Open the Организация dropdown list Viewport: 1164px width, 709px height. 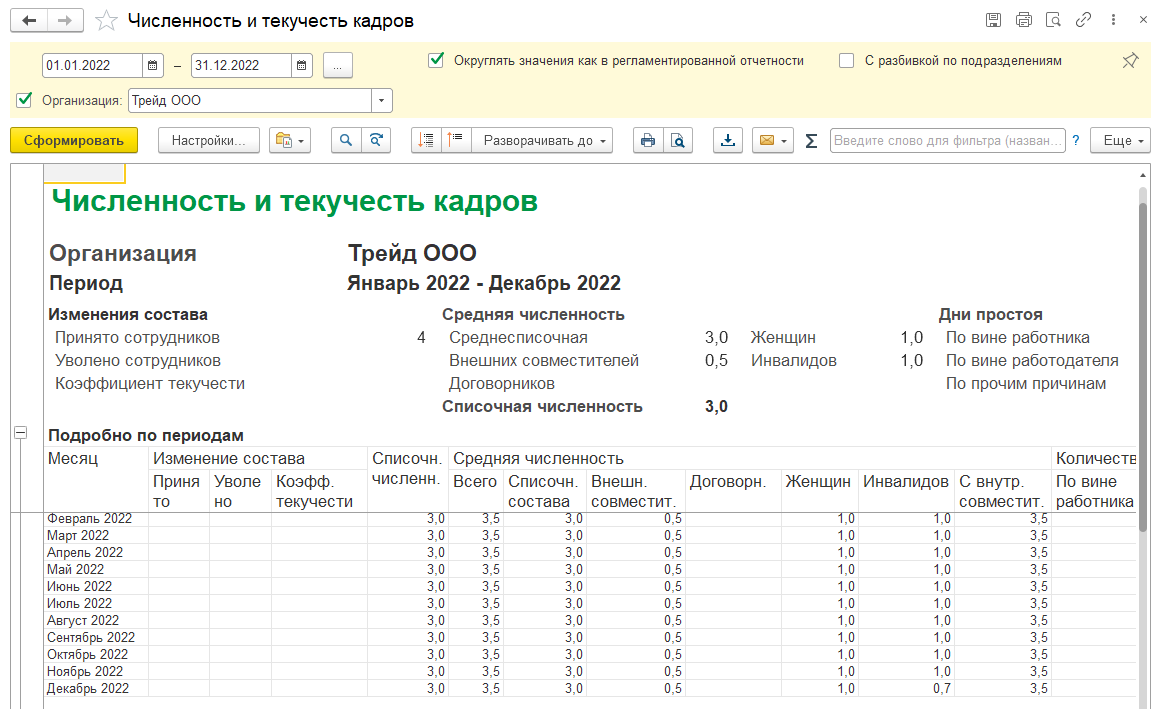(382, 100)
